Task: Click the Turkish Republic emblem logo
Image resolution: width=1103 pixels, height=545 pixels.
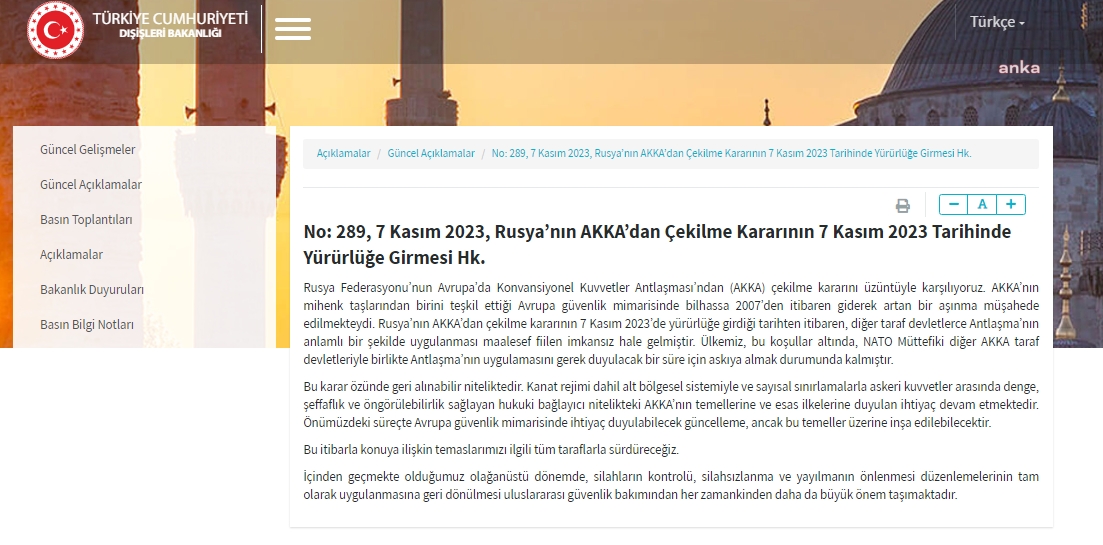Action: tap(56, 29)
